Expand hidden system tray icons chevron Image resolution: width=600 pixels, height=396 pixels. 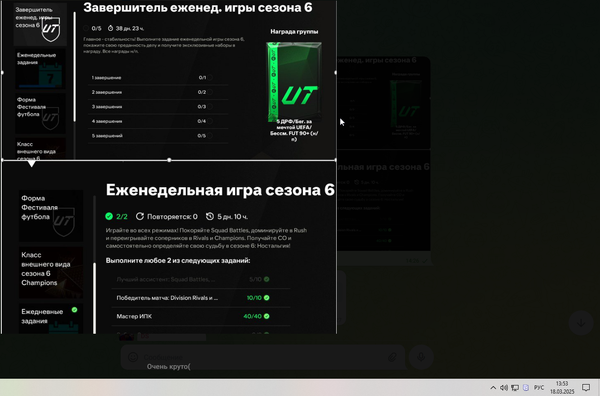[x=493, y=388]
